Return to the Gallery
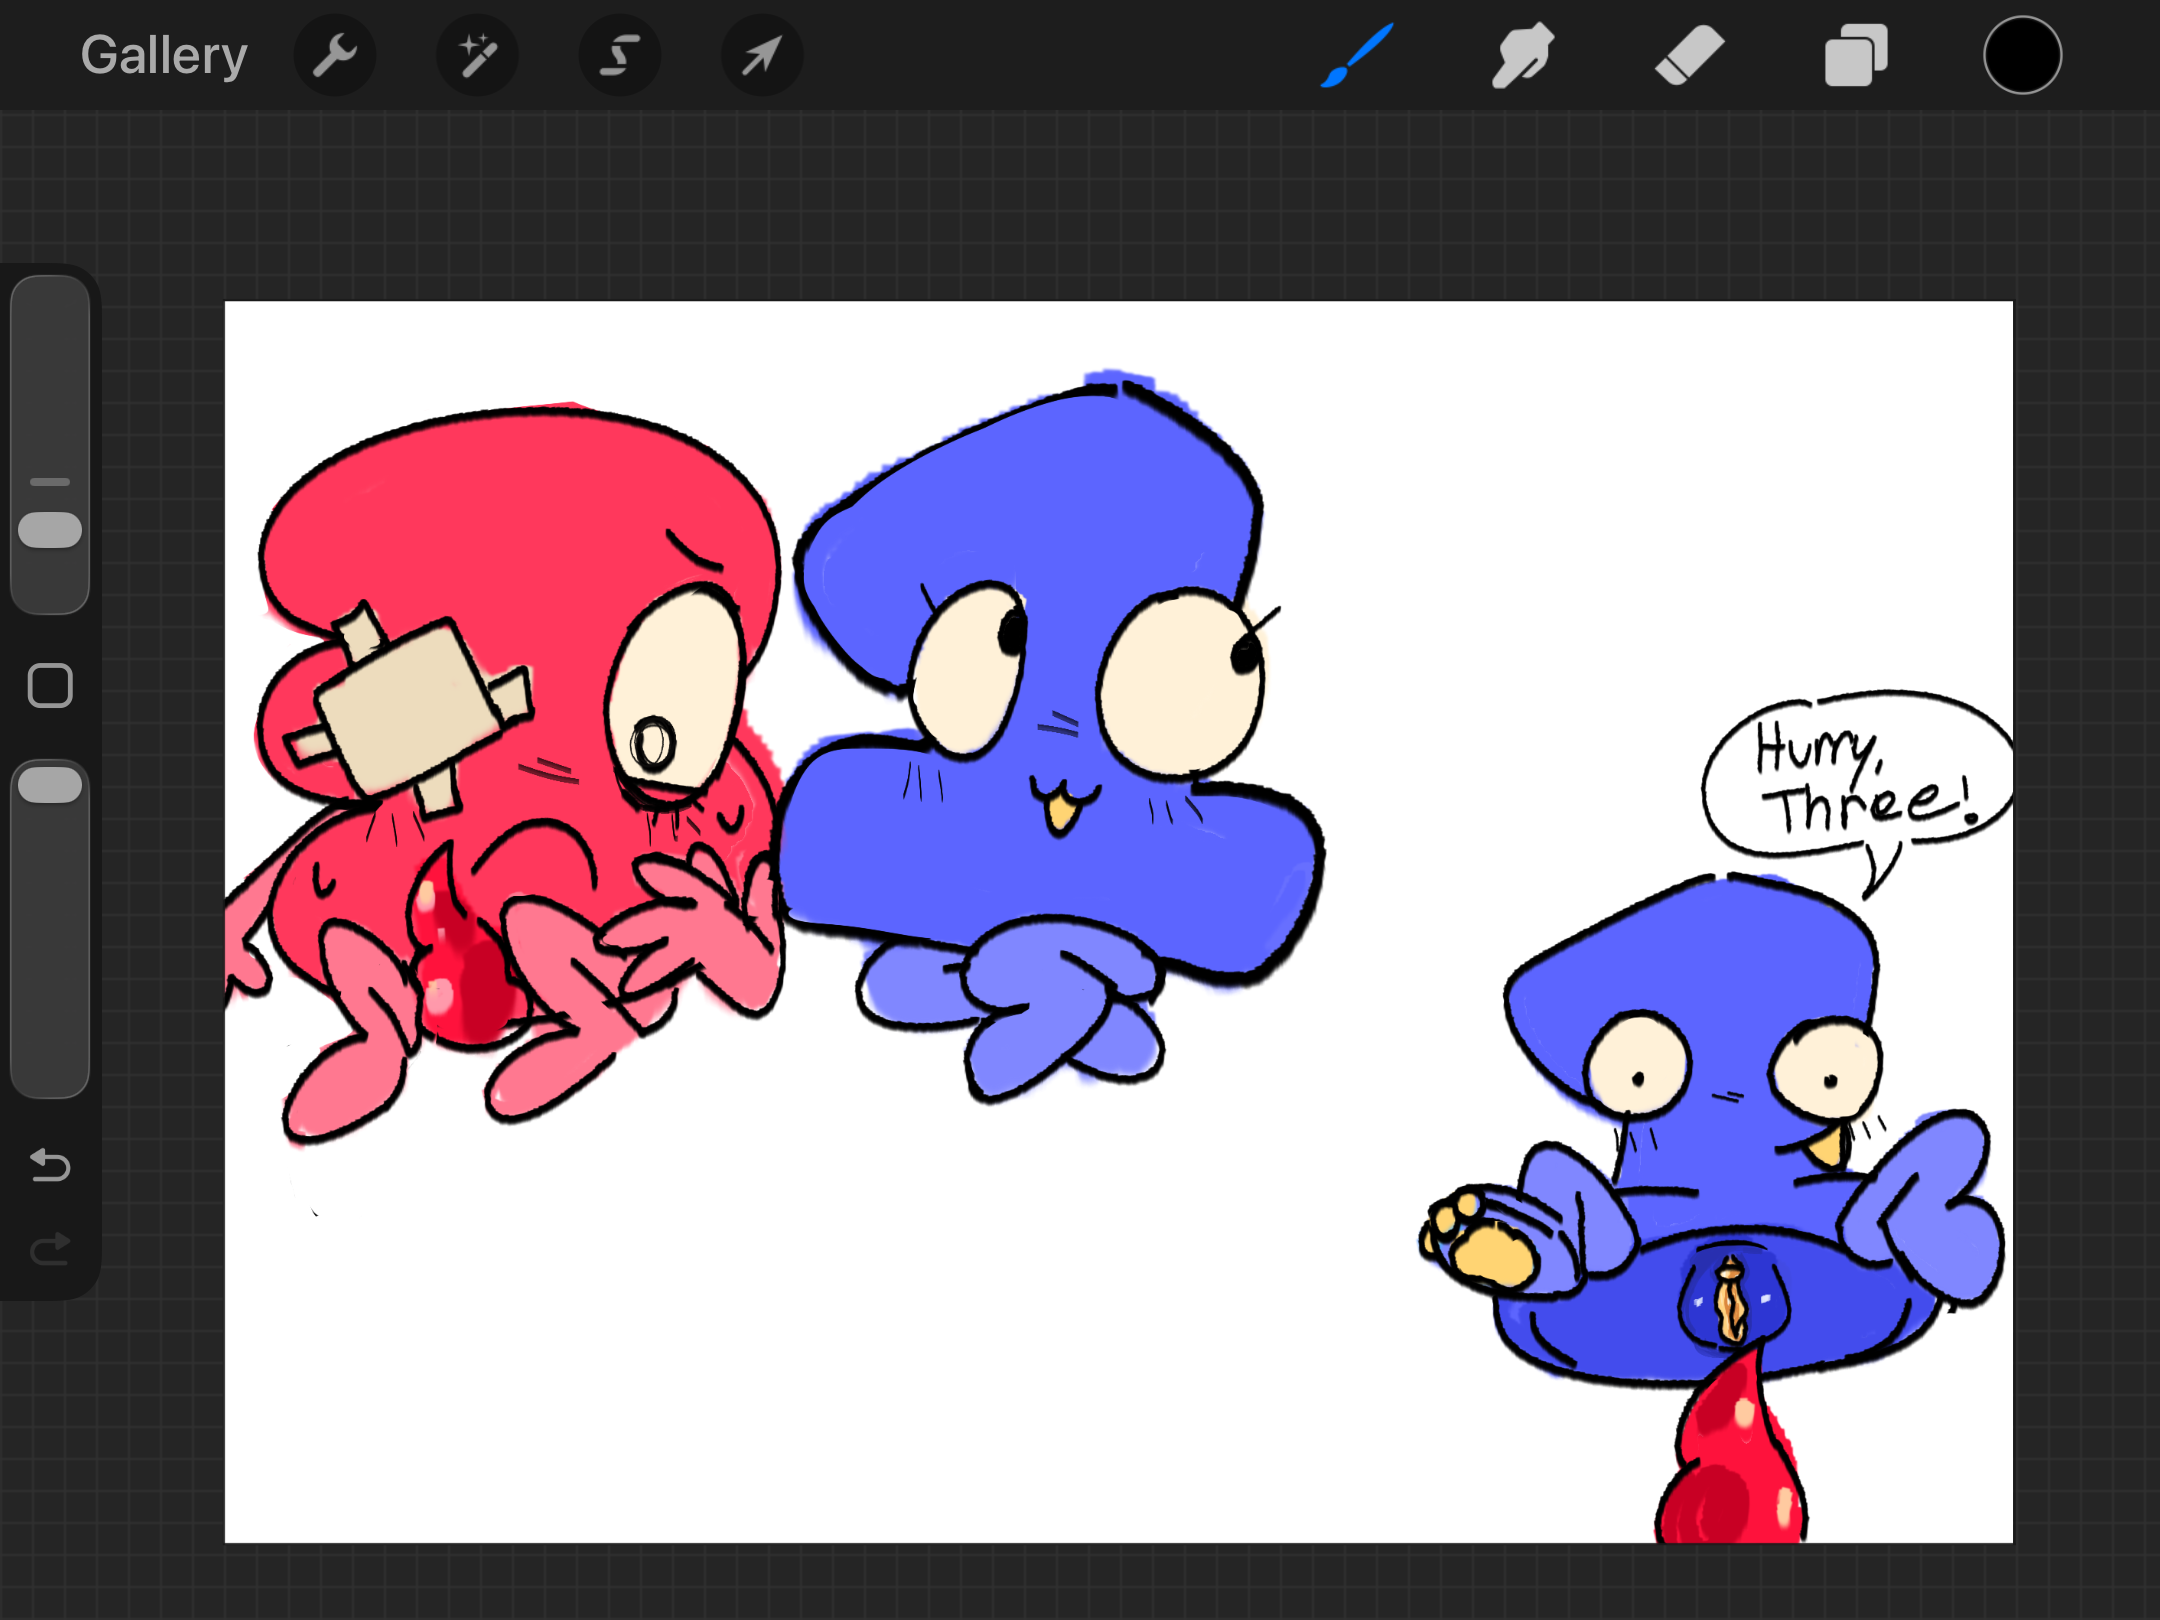The width and height of the screenshot is (2160, 1620). 164,55
